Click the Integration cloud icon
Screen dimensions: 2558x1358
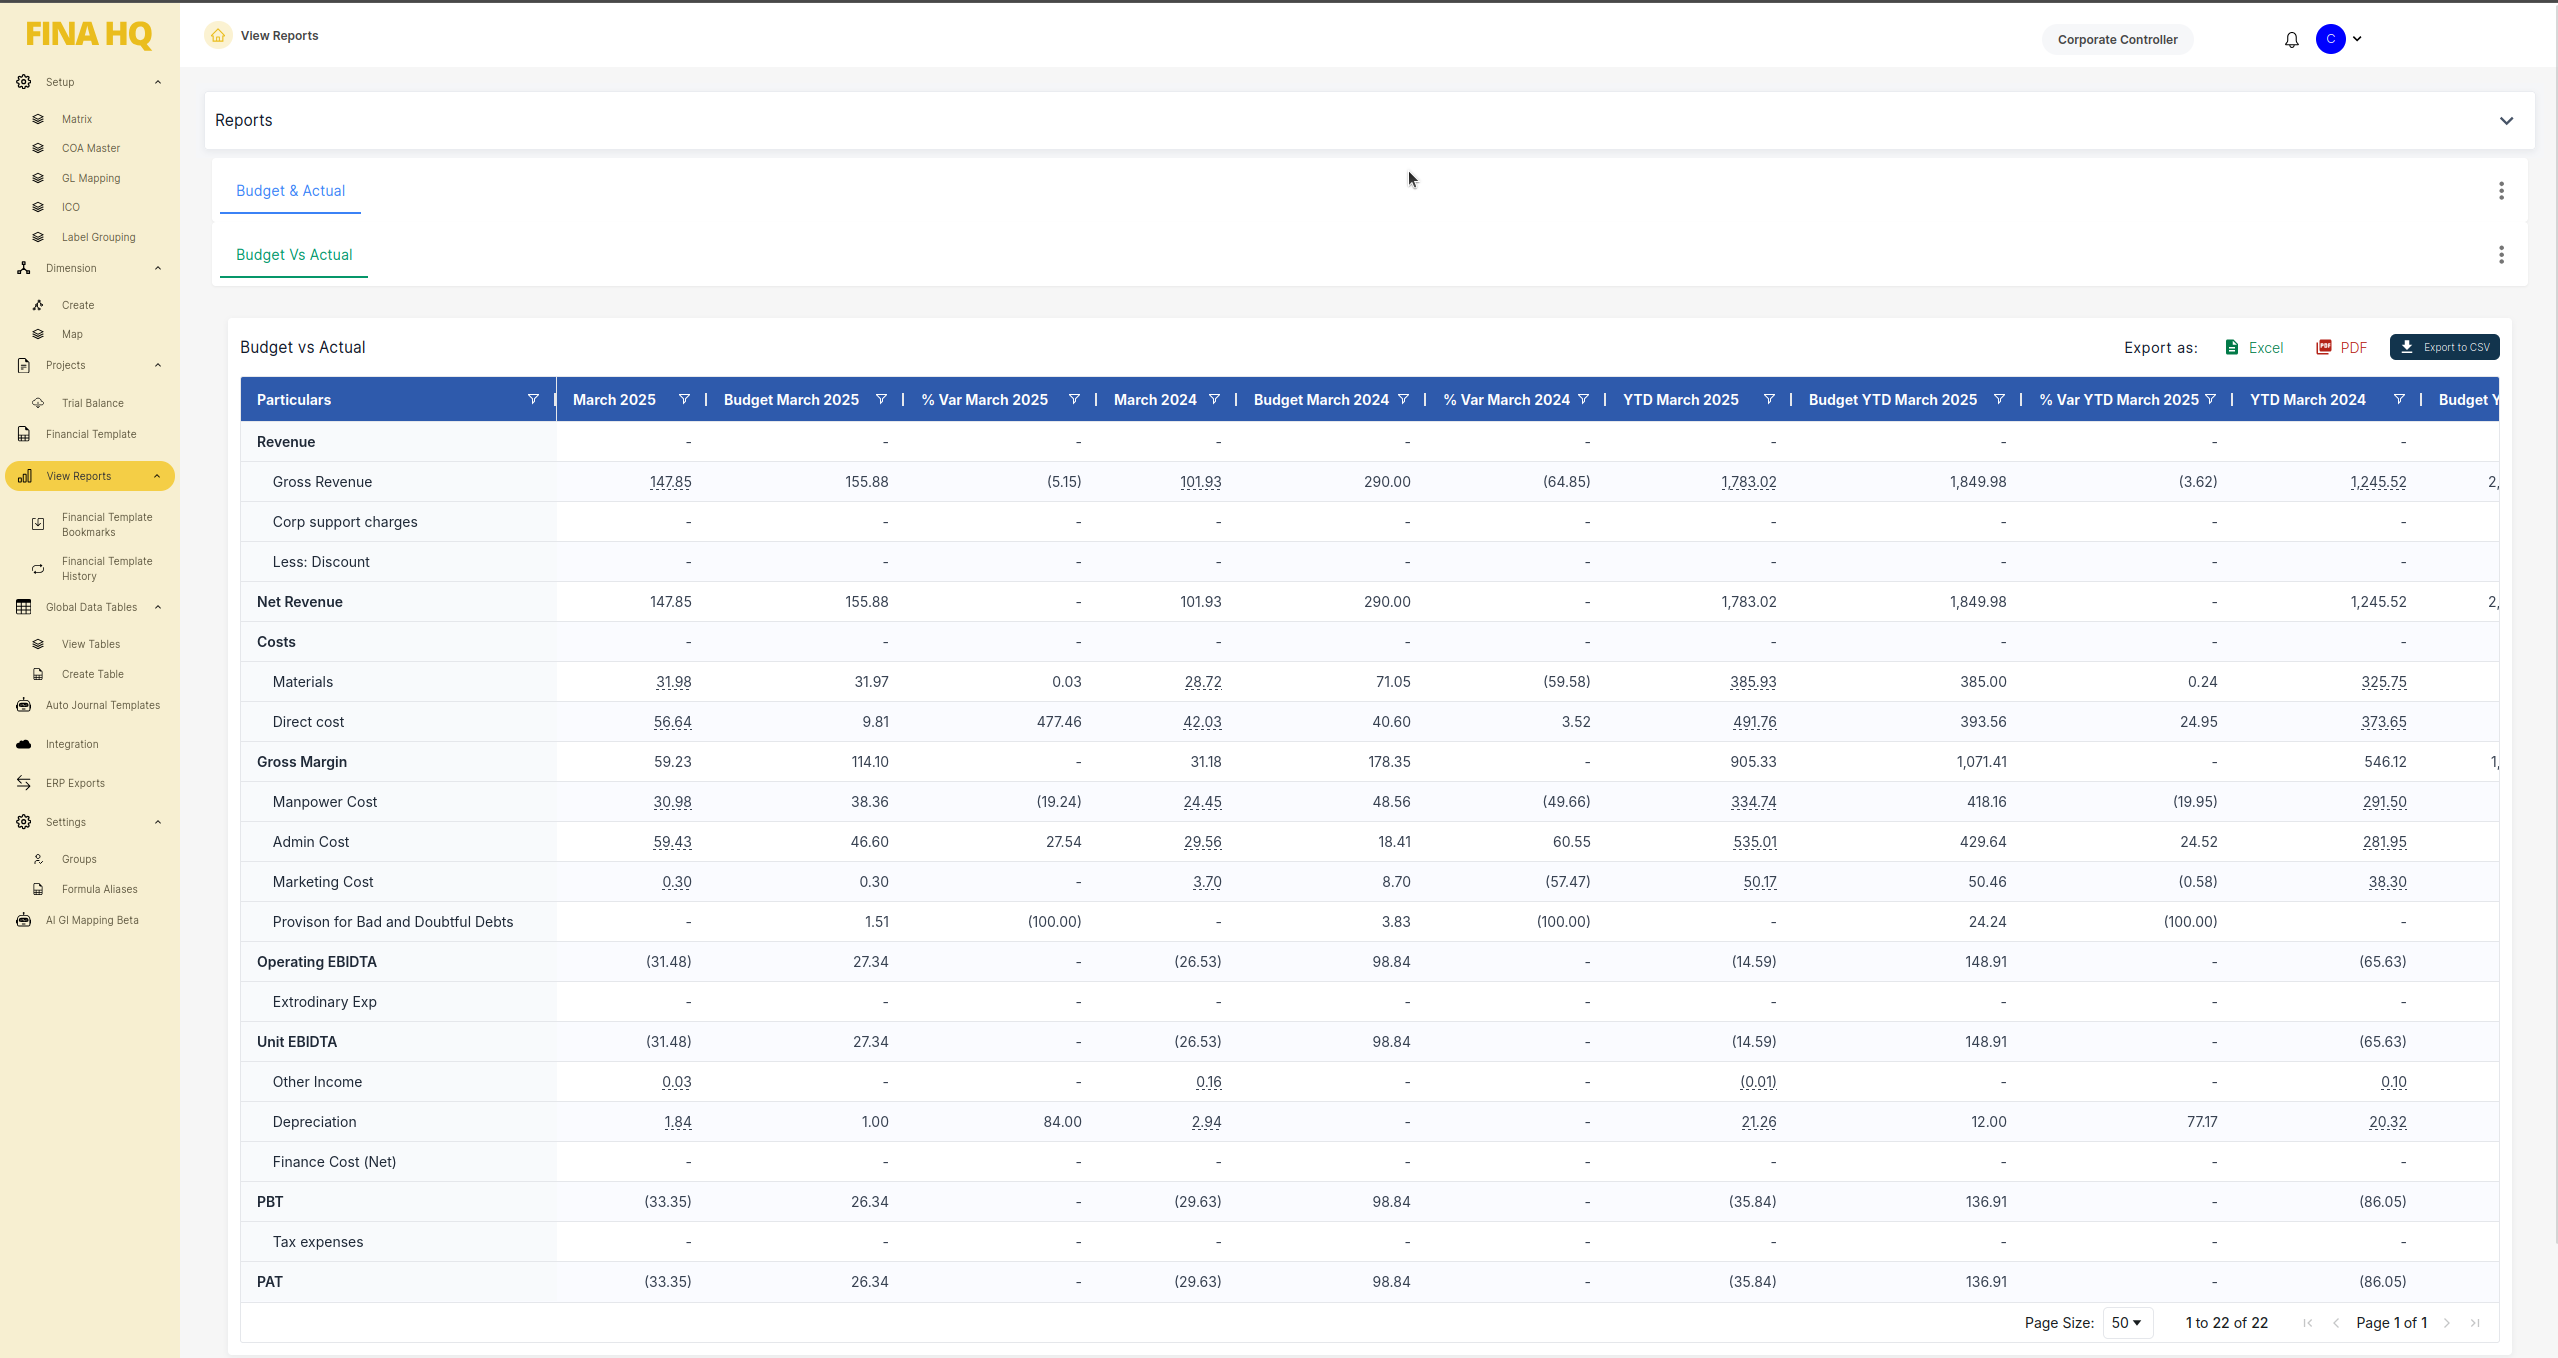pyautogui.click(x=24, y=744)
